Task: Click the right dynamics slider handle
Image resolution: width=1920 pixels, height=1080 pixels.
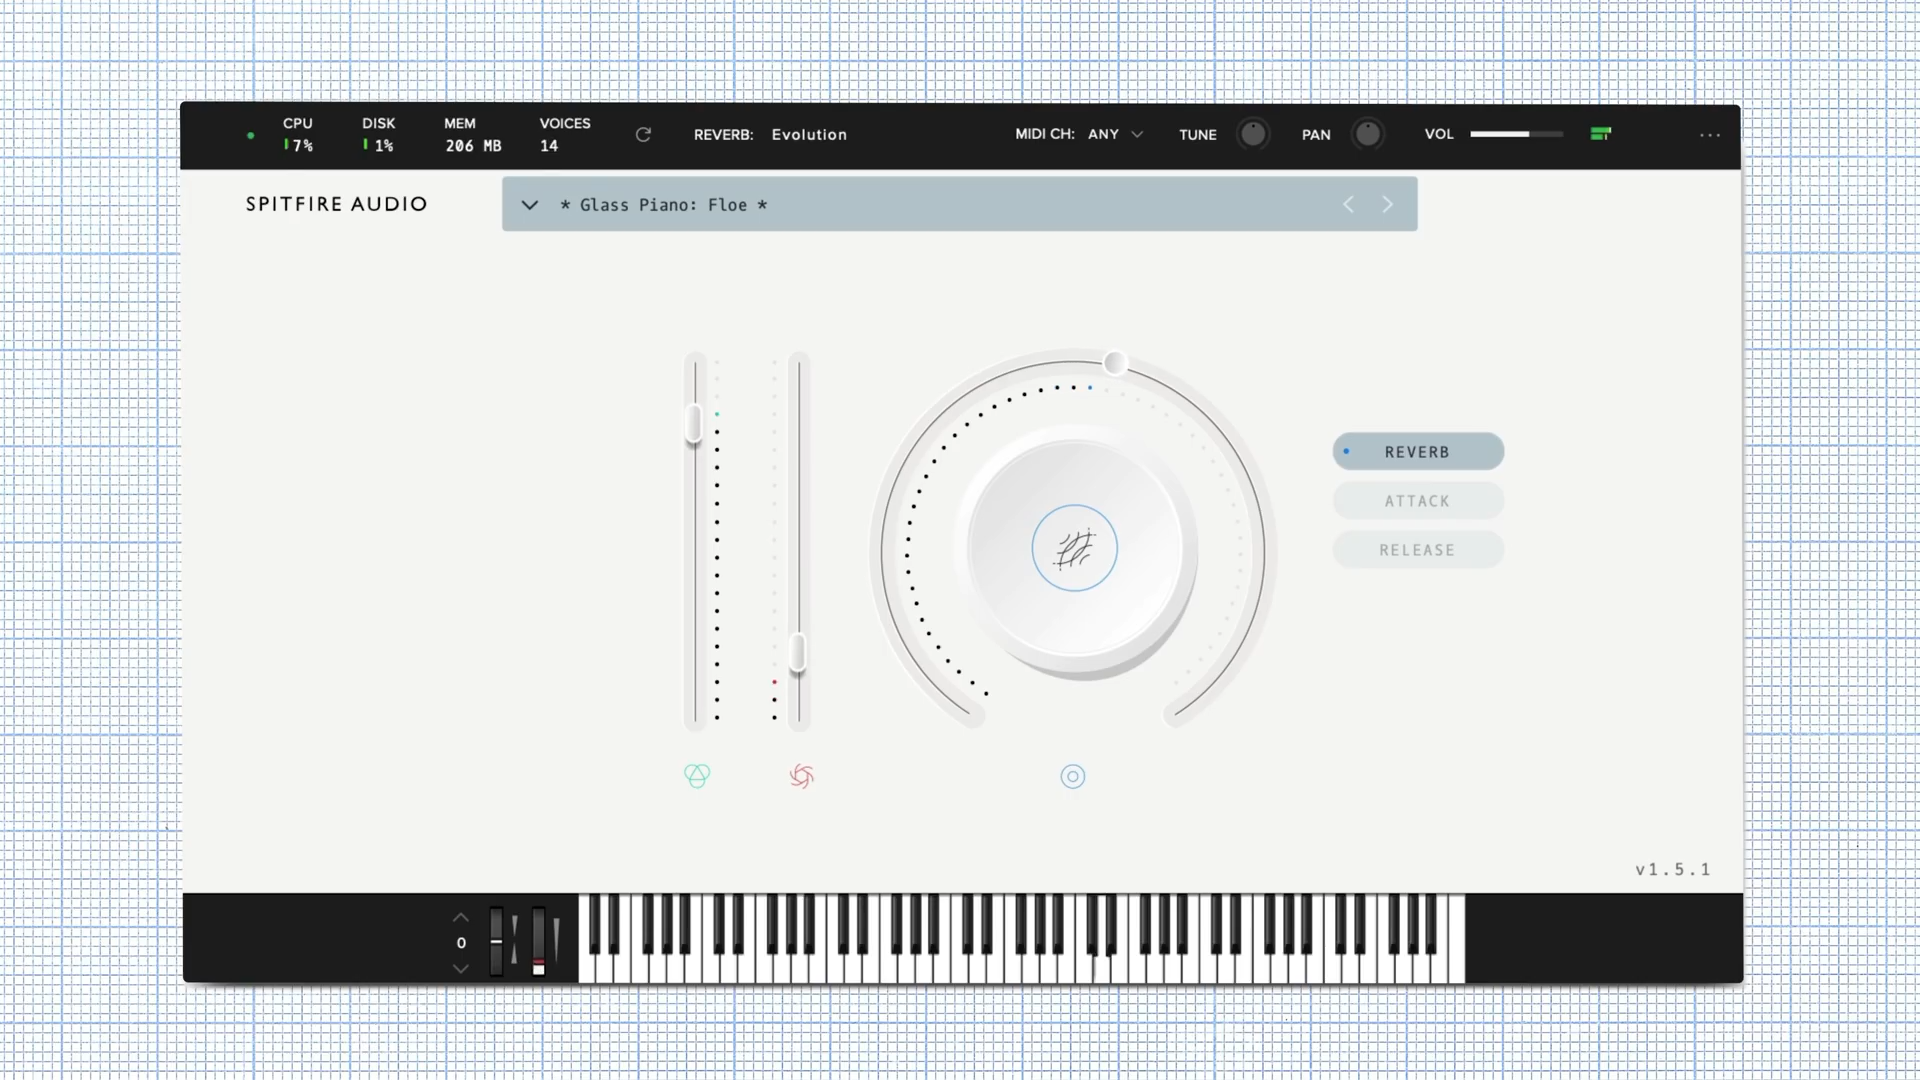Action: tap(798, 653)
